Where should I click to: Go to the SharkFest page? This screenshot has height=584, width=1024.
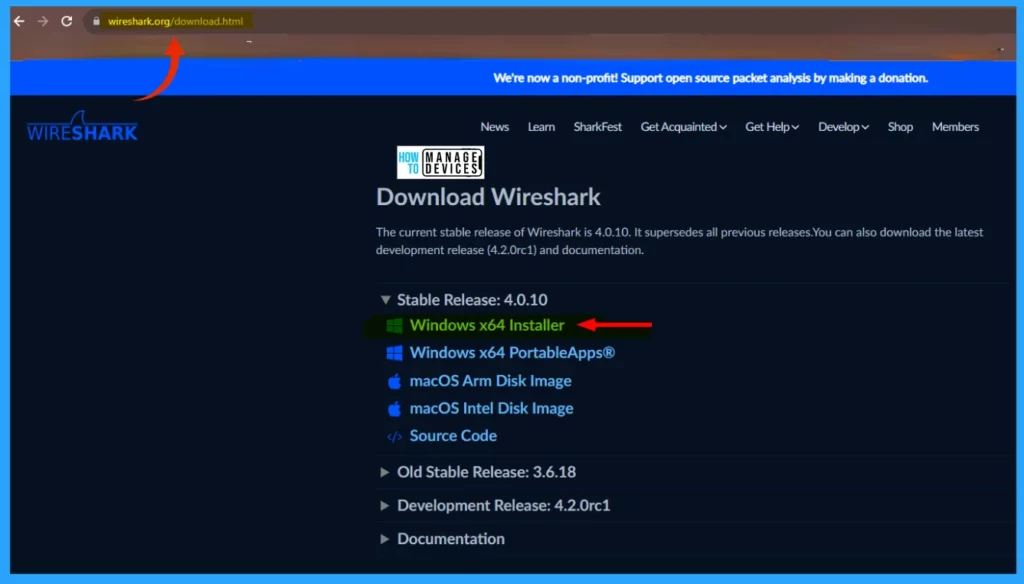pyautogui.click(x=598, y=127)
